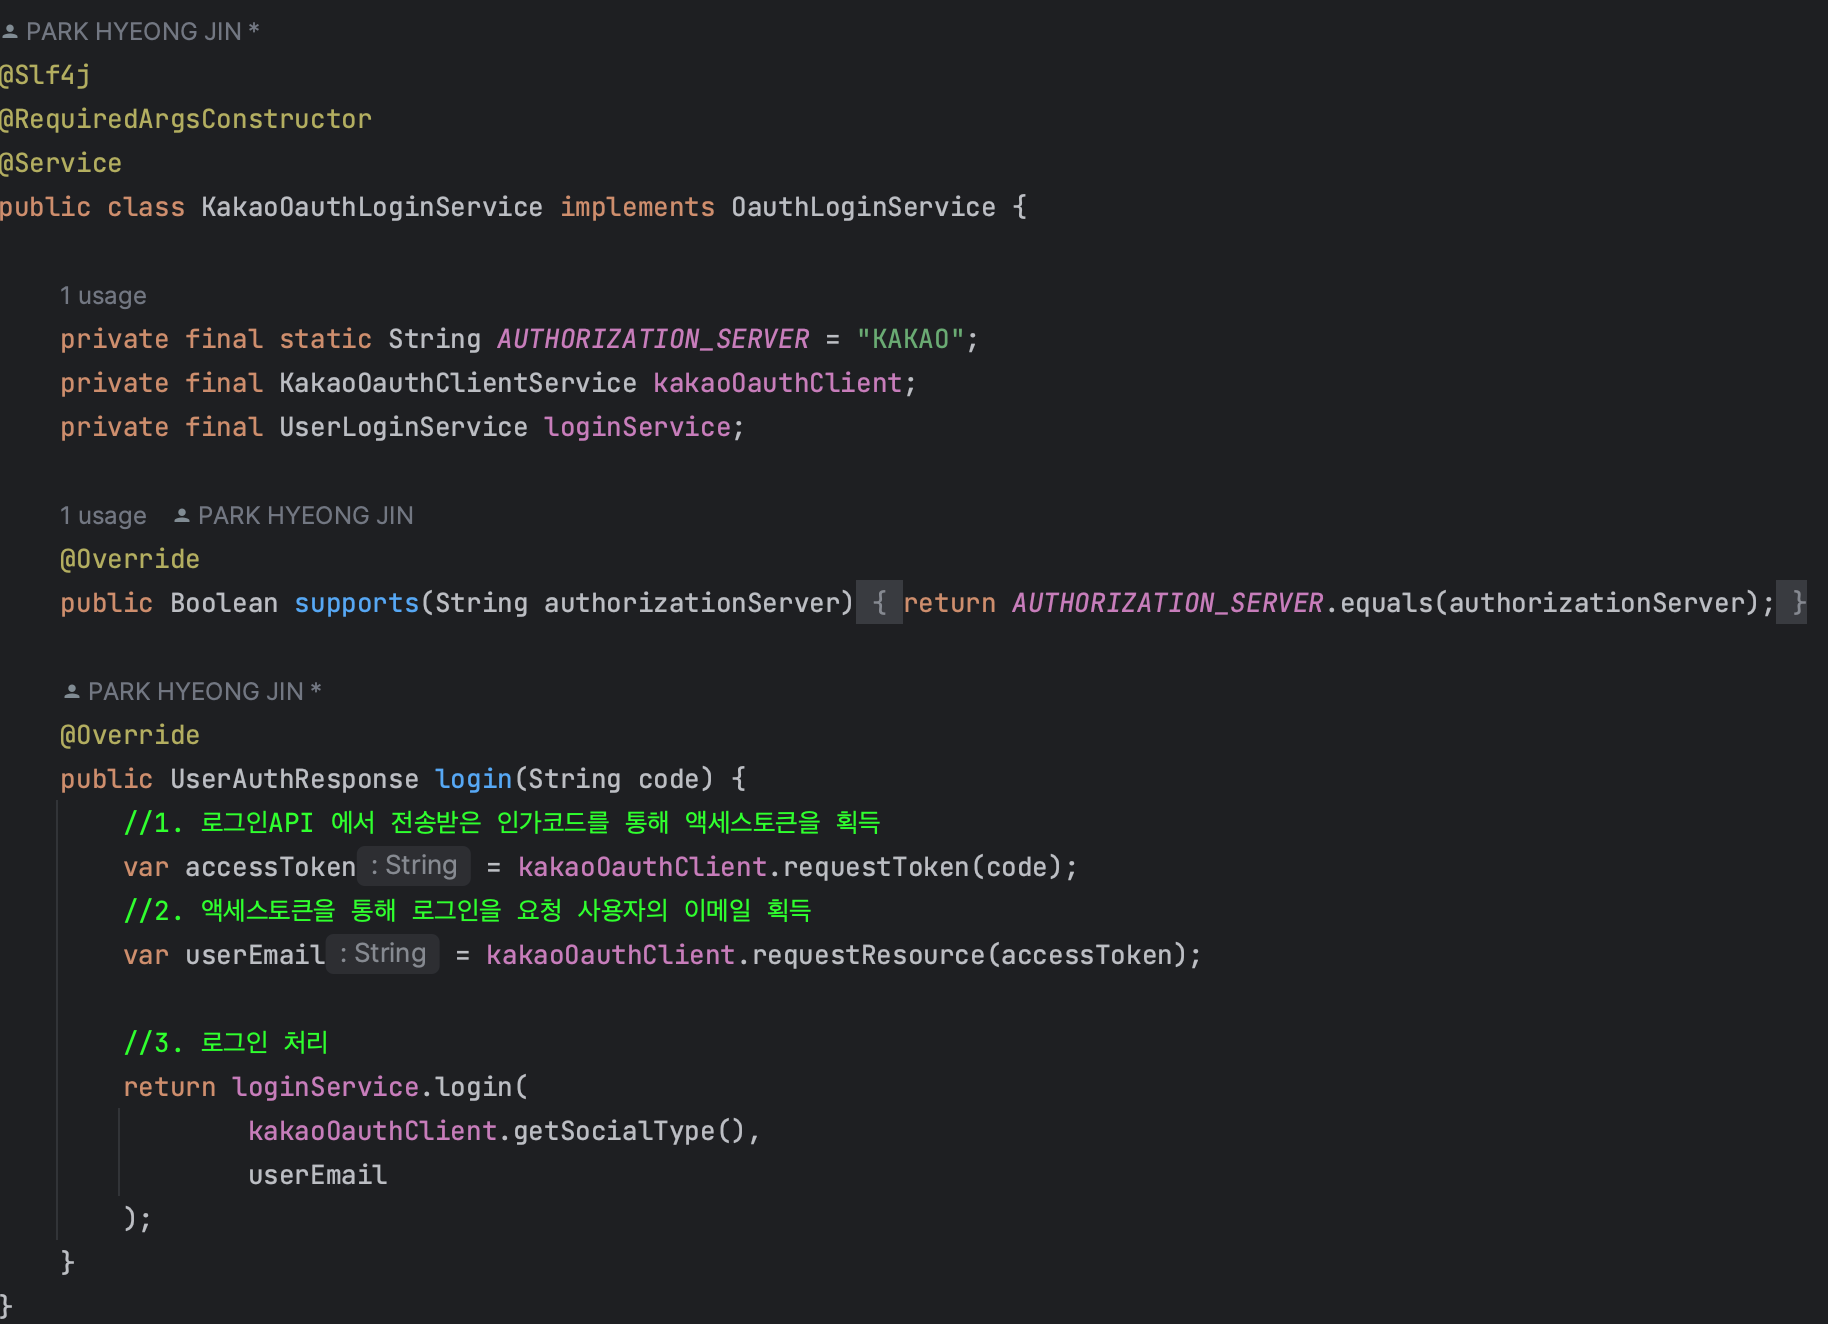1828x1324 pixels.
Task: Click AUTHORIZATION_SERVER in the field declaration
Action: (x=653, y=340)
